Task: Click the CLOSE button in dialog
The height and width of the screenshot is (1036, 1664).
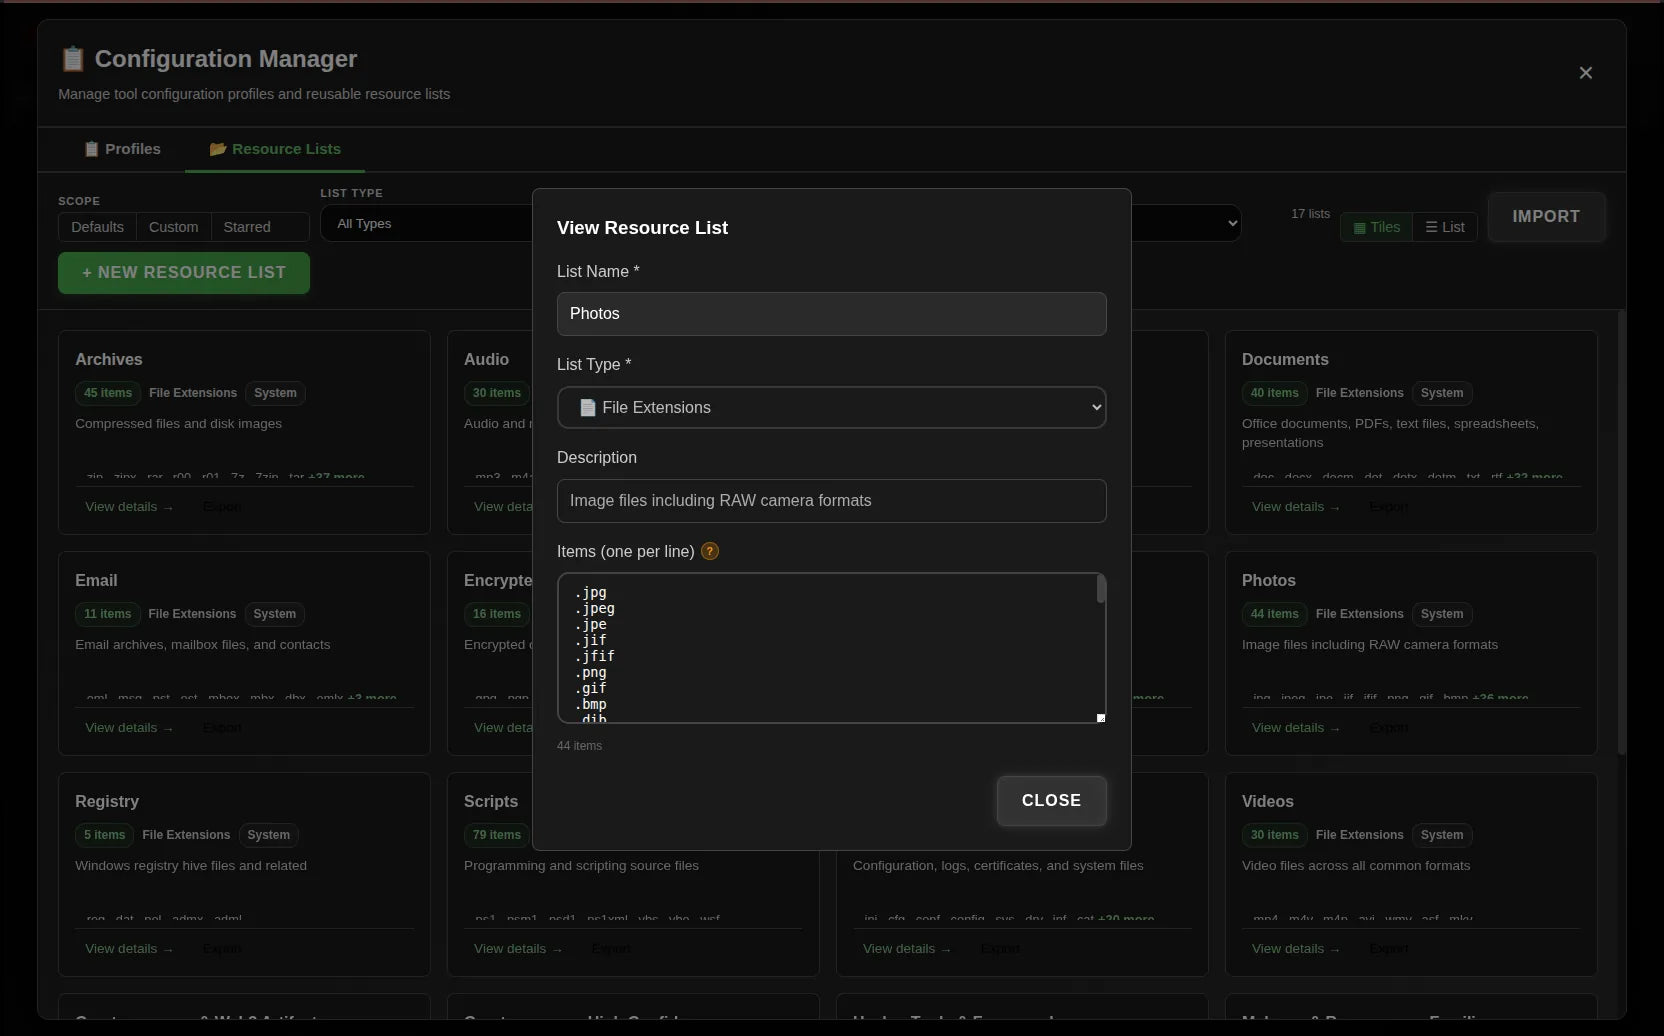Action: click(x=1051, y=800)
